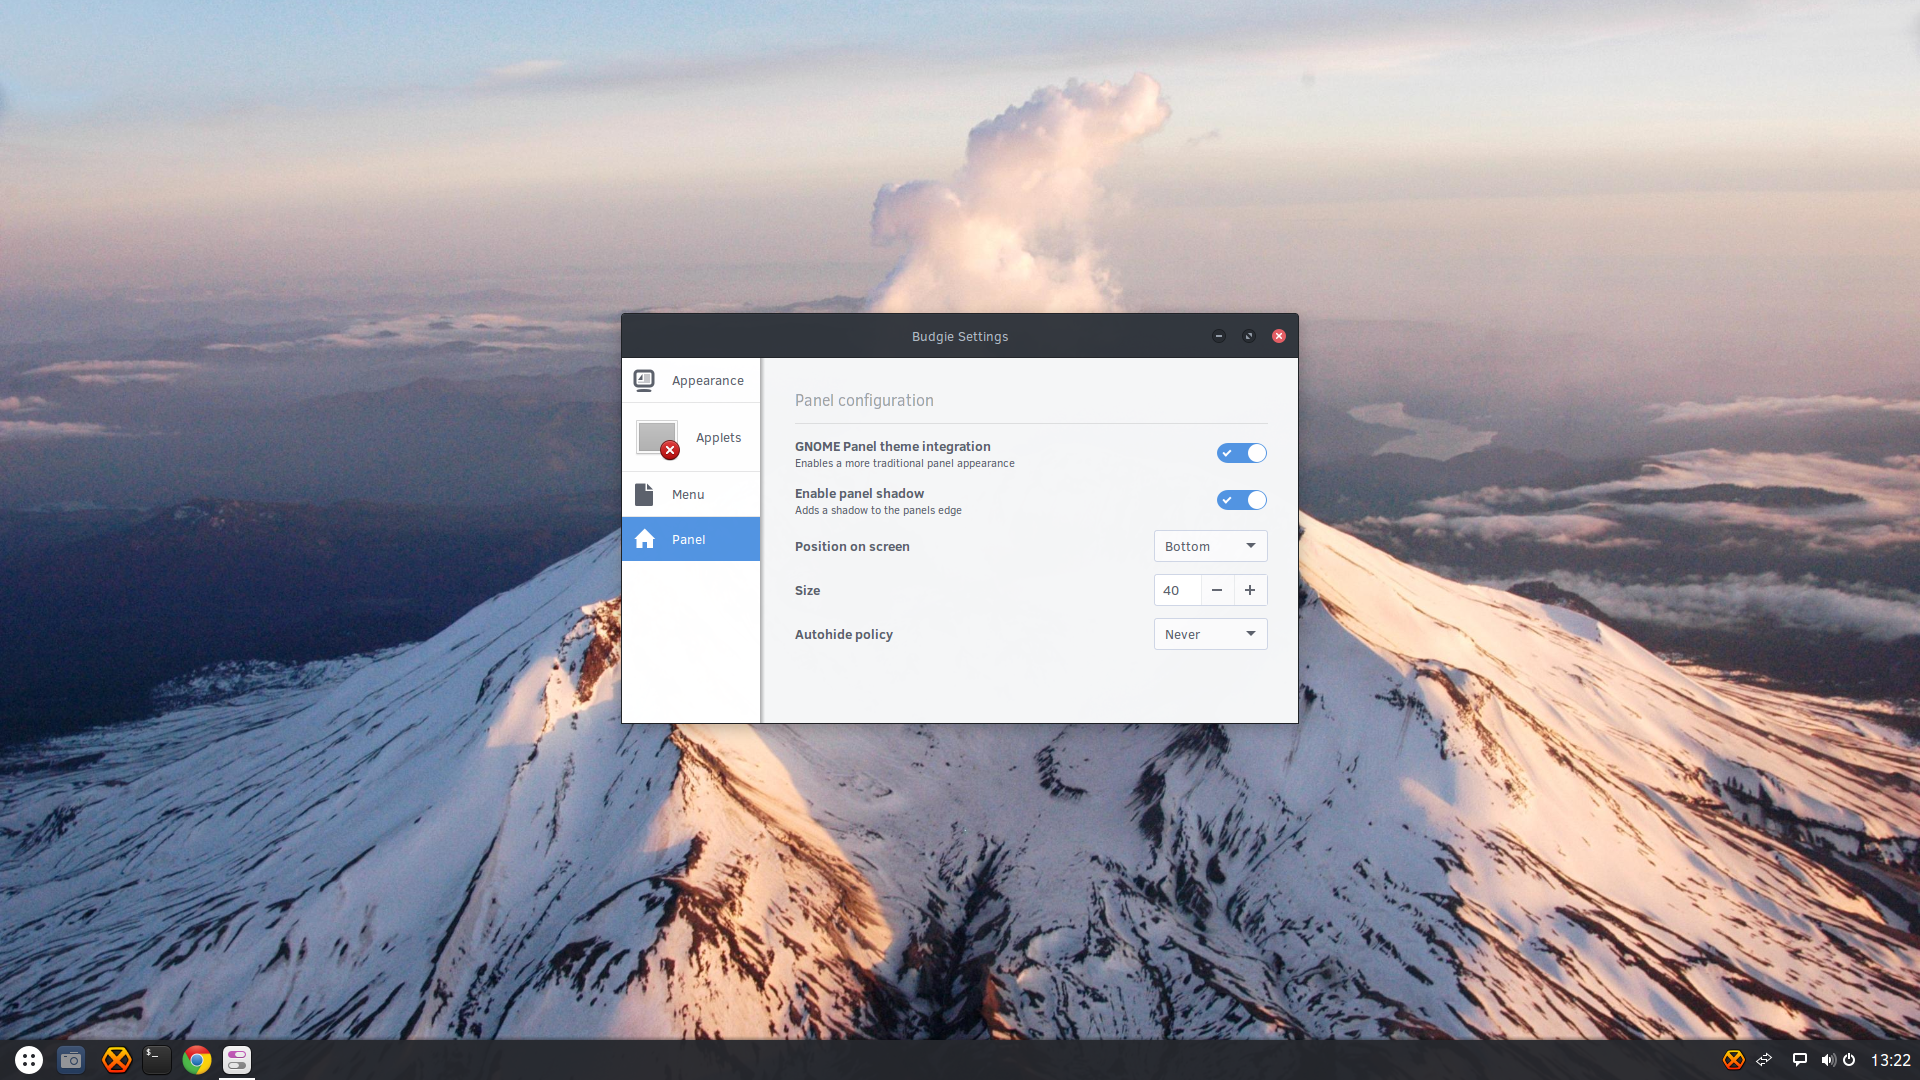Launch the terminal from the panel
This screenshot has height=1080, width=1920.
pos(156,1060)
